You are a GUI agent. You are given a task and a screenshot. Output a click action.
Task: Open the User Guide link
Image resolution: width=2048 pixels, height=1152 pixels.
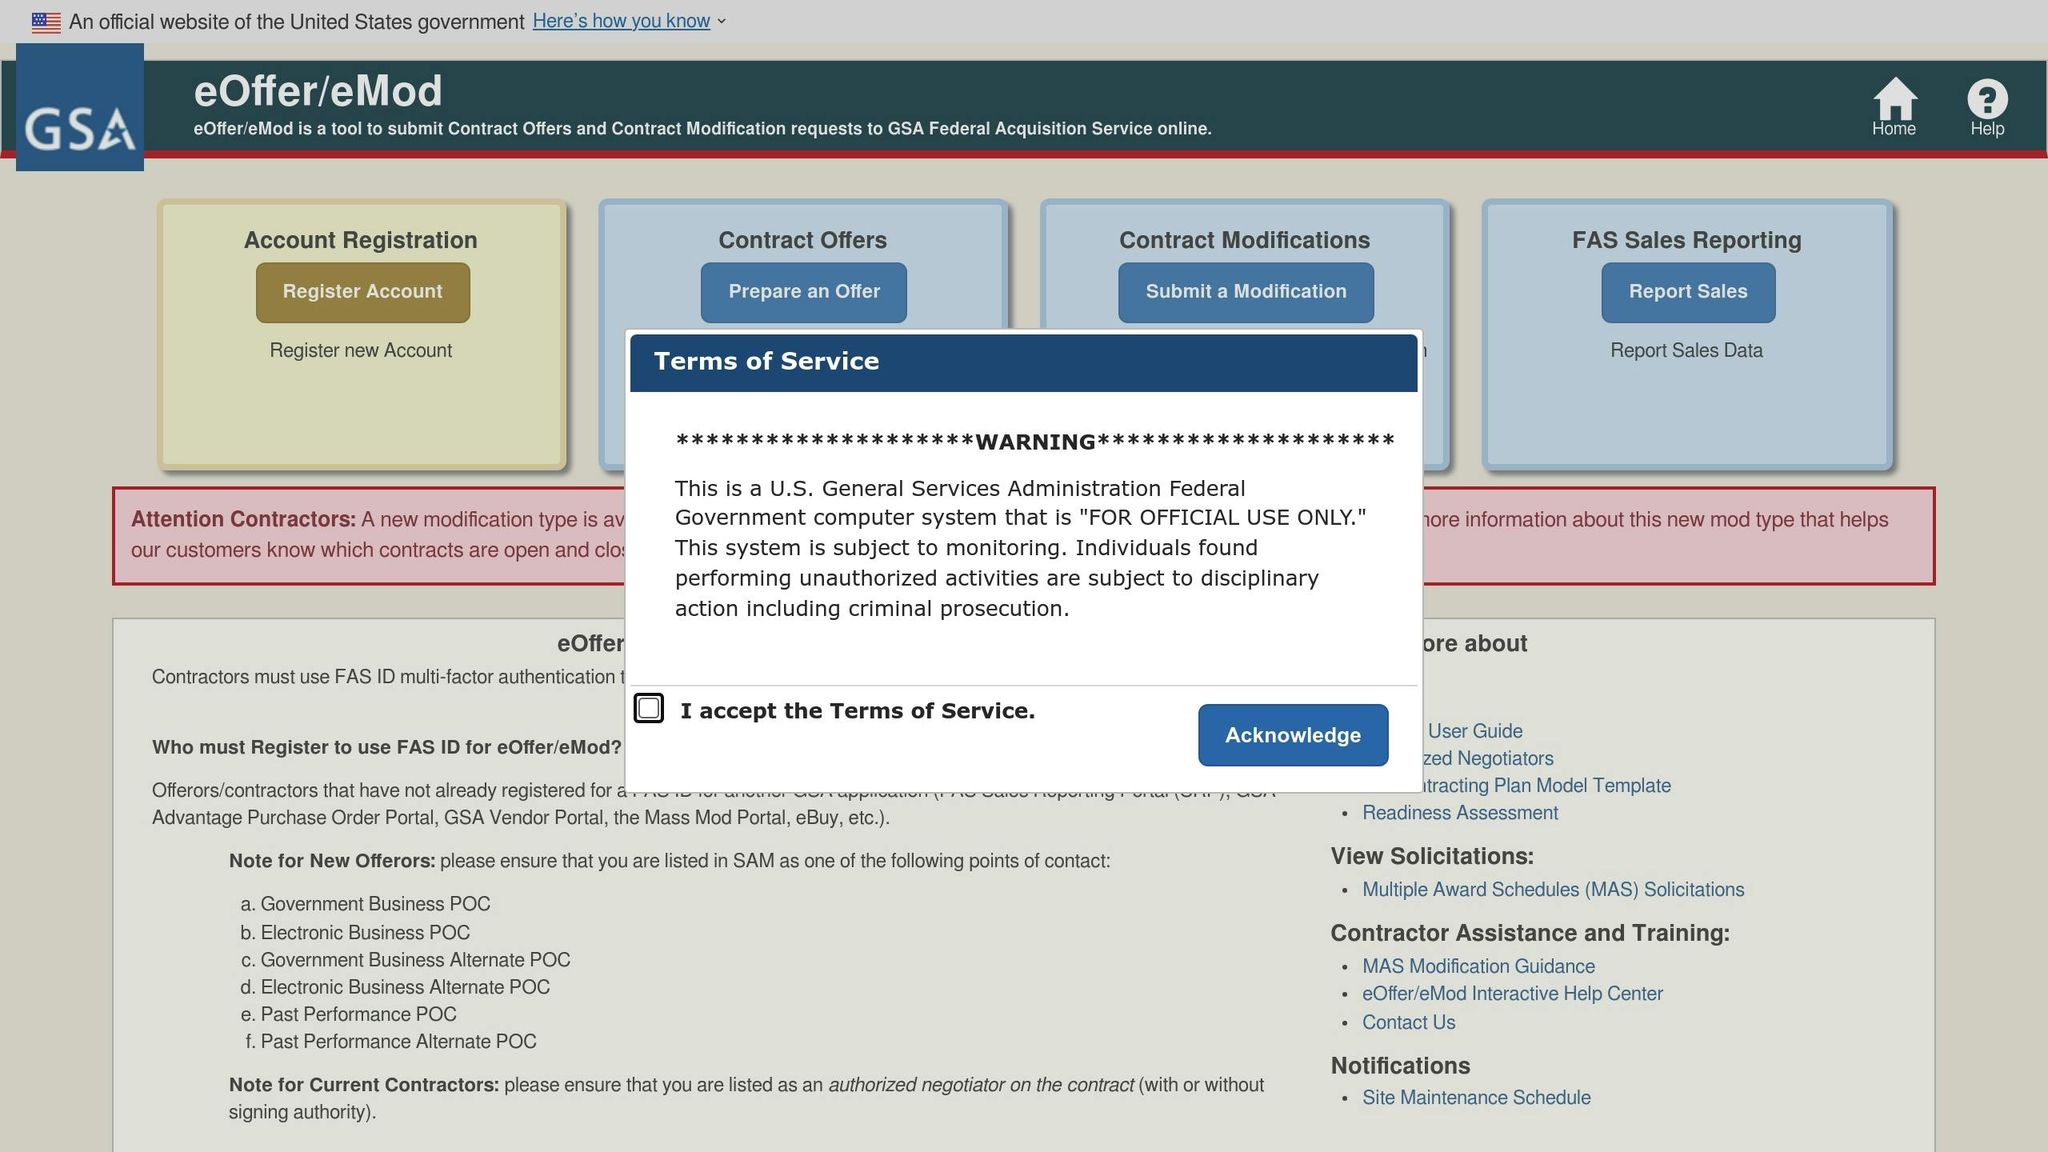point(1477,731)
